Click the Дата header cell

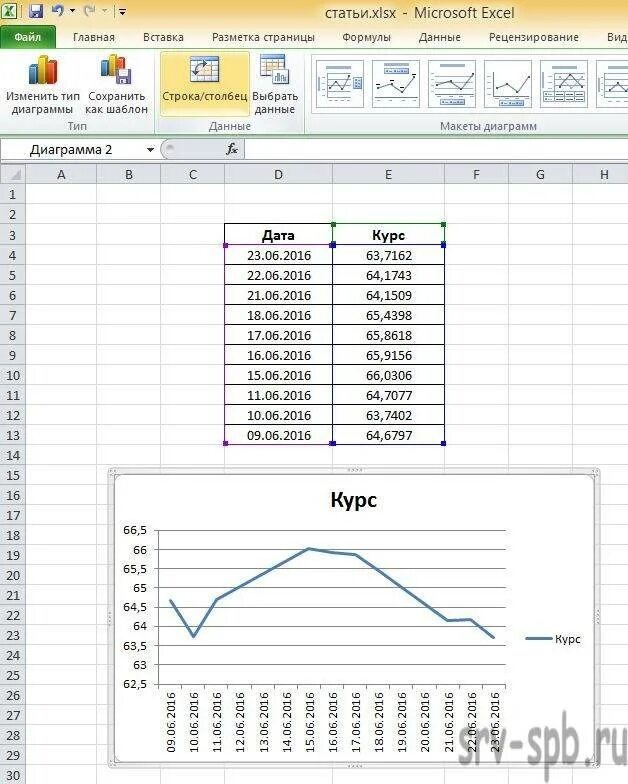278,234
